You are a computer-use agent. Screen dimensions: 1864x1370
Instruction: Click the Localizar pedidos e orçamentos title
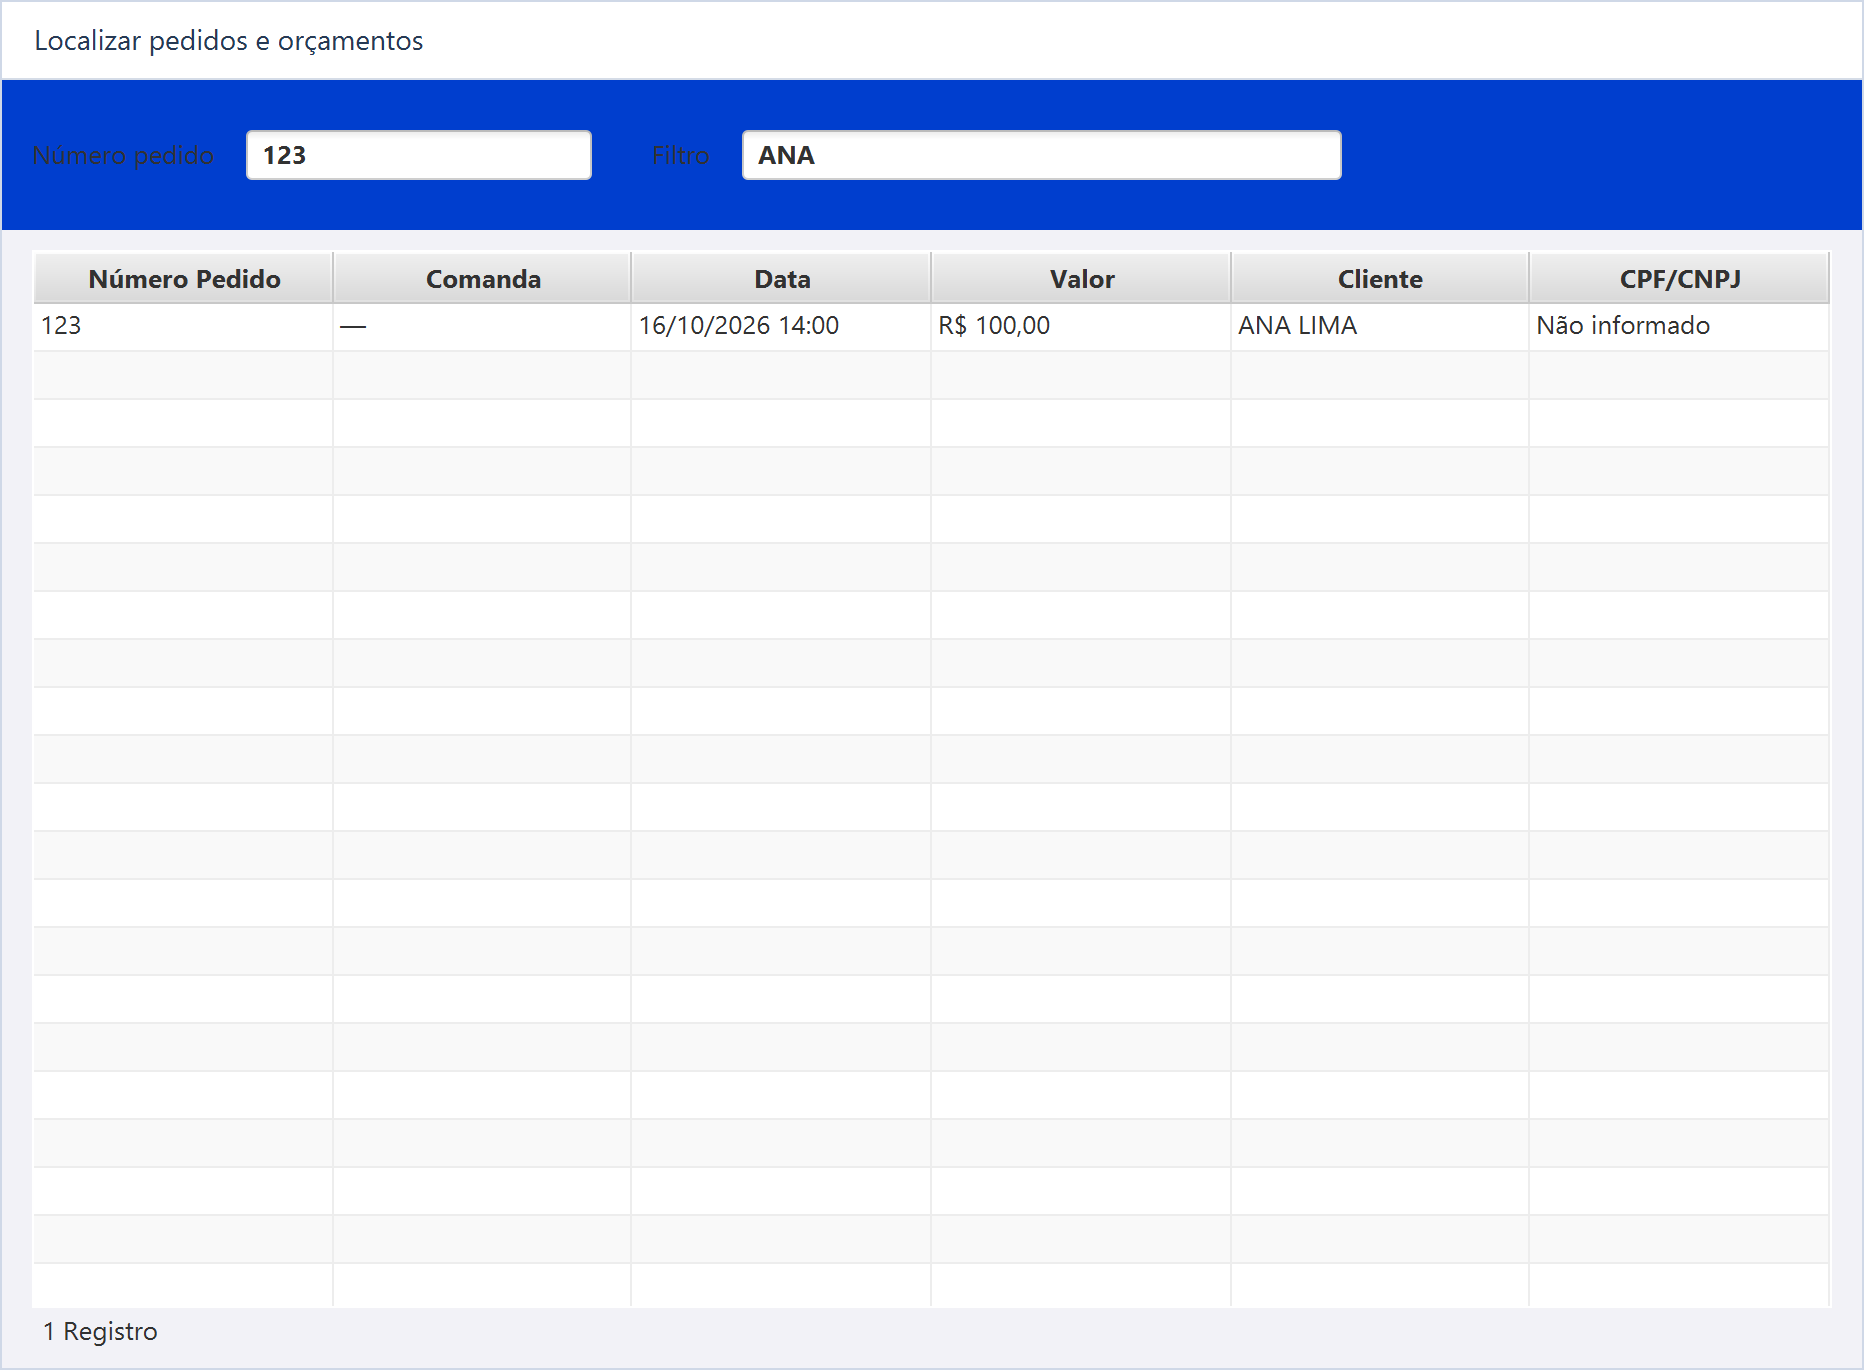point(229,41)
